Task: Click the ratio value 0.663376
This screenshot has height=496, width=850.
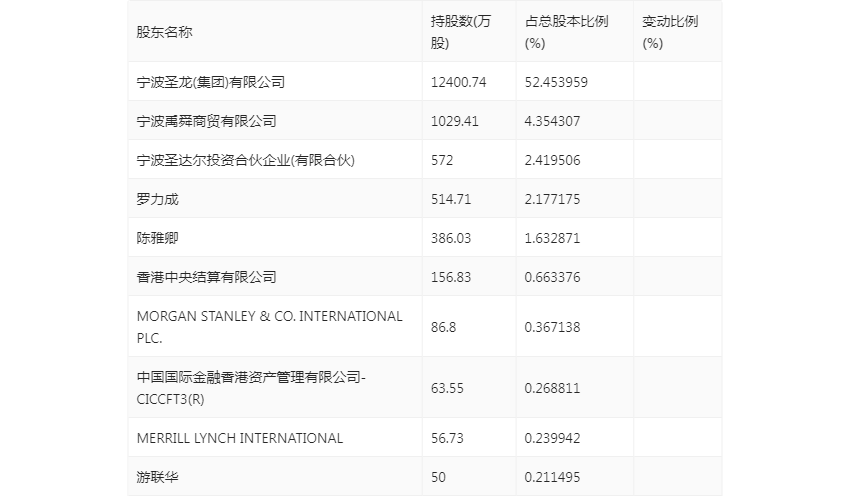Action: pos(552,277)
